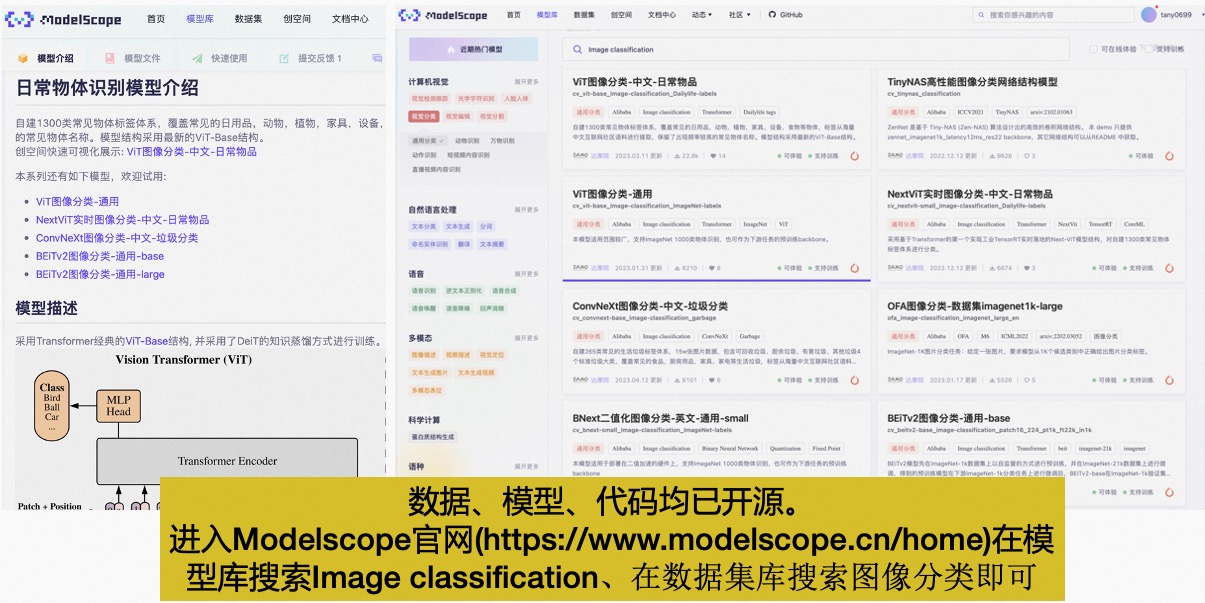Click the purple chat icon after 提交反馈
1205x603 pixels.
tap(377, 58)
